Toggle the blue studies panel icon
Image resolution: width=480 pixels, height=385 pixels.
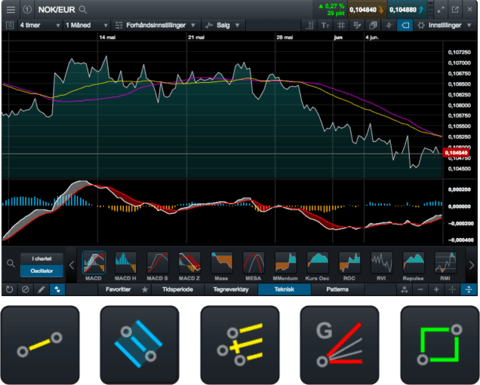click(57, 289)
